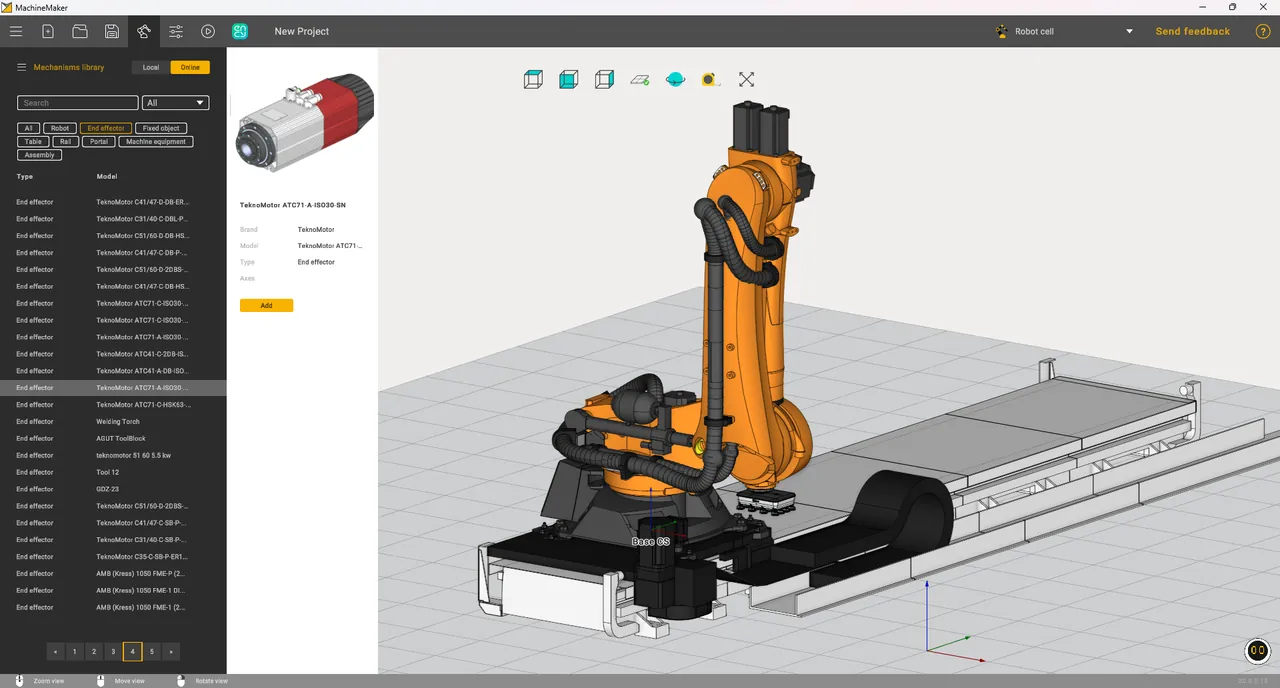Image resolution: width=1280 pixels, height=688 pixels.
Task: Open the Mechanisms library list menu icon
Action: (x=22, y=67)
